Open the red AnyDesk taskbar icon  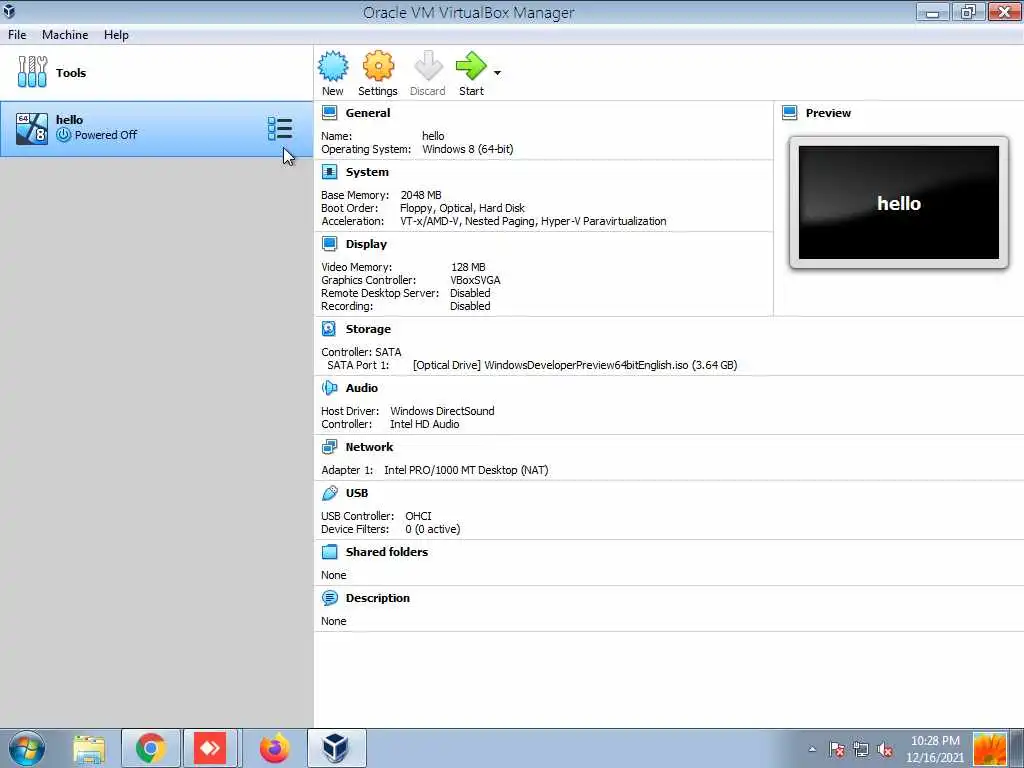click(x=210, y=748)
